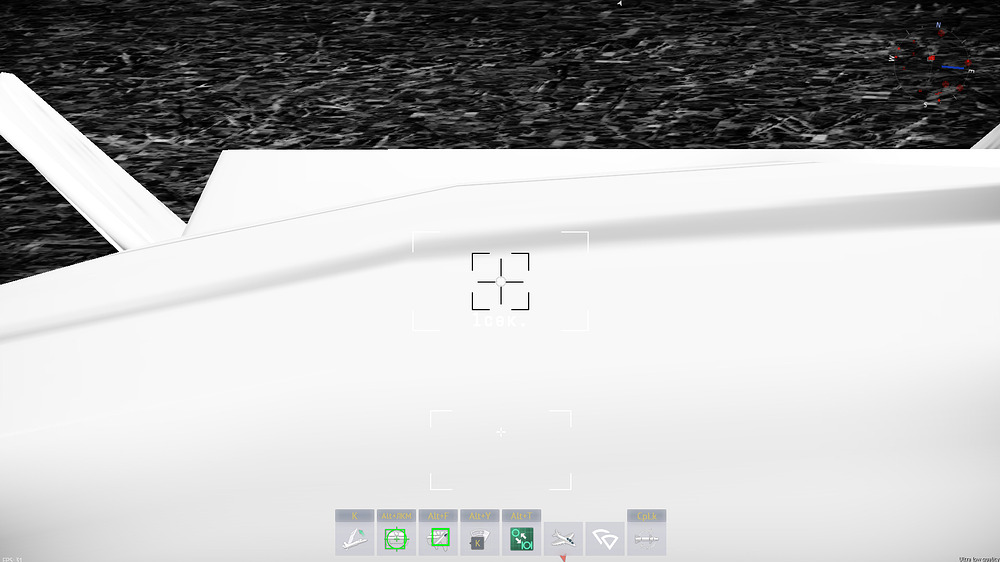The width and height of the screenshot is (1000, 562).
Task: Select the missile weapon icon under CpLk
Action: point(647,538)
